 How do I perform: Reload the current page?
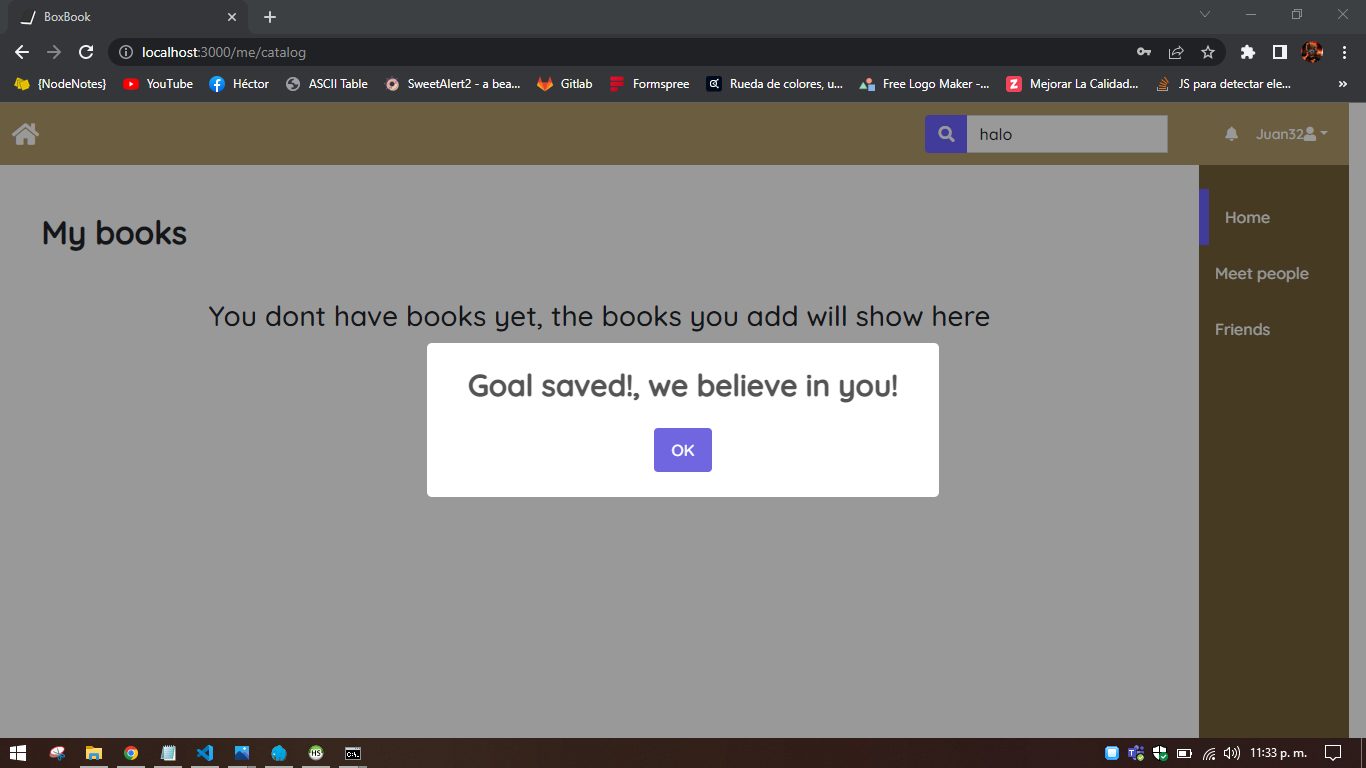pyautogui.click(x=87, y=52)
